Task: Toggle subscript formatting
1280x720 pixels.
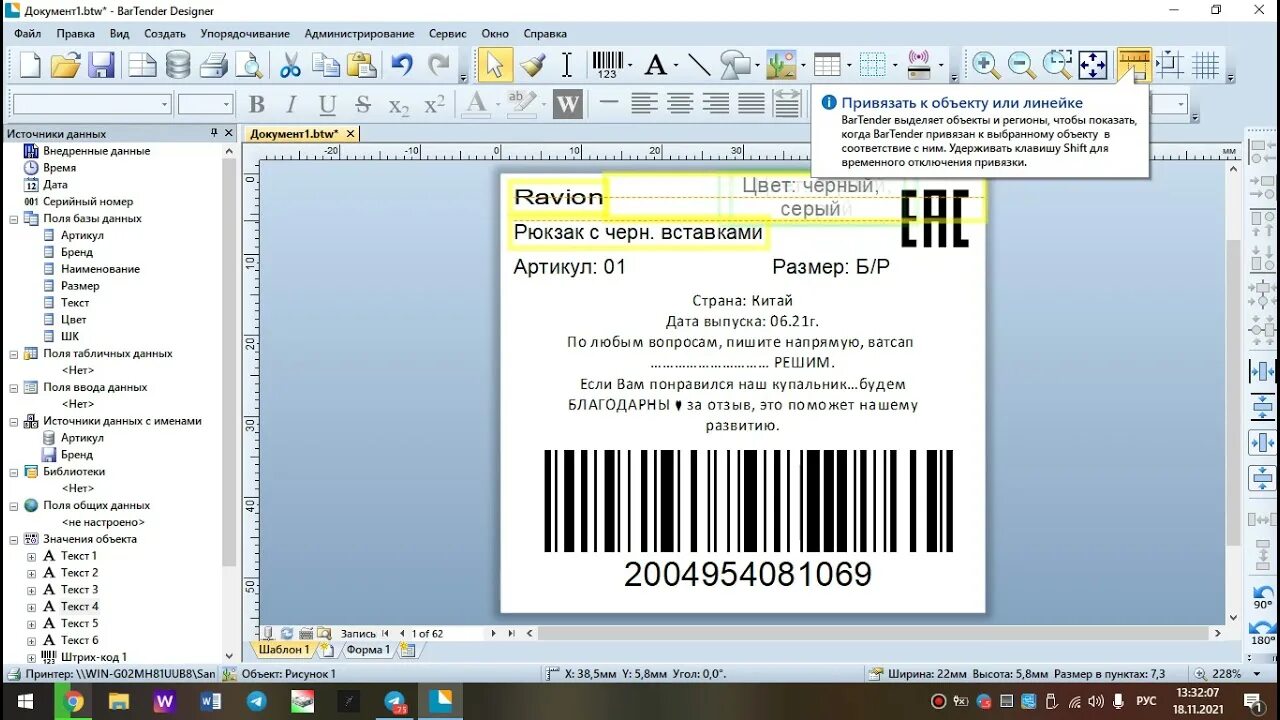Action: (x=399, y=105)
